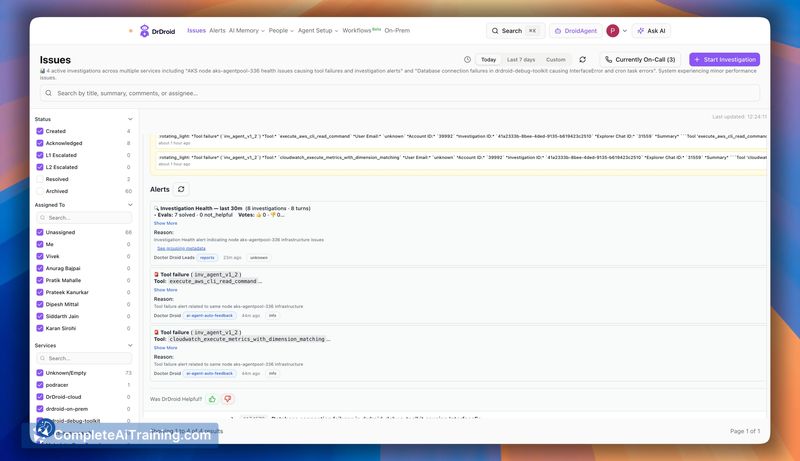Toggle the Siddarth Jain checkbox
Viewport: 800px width, 461px height.
(x=40, y=316)
